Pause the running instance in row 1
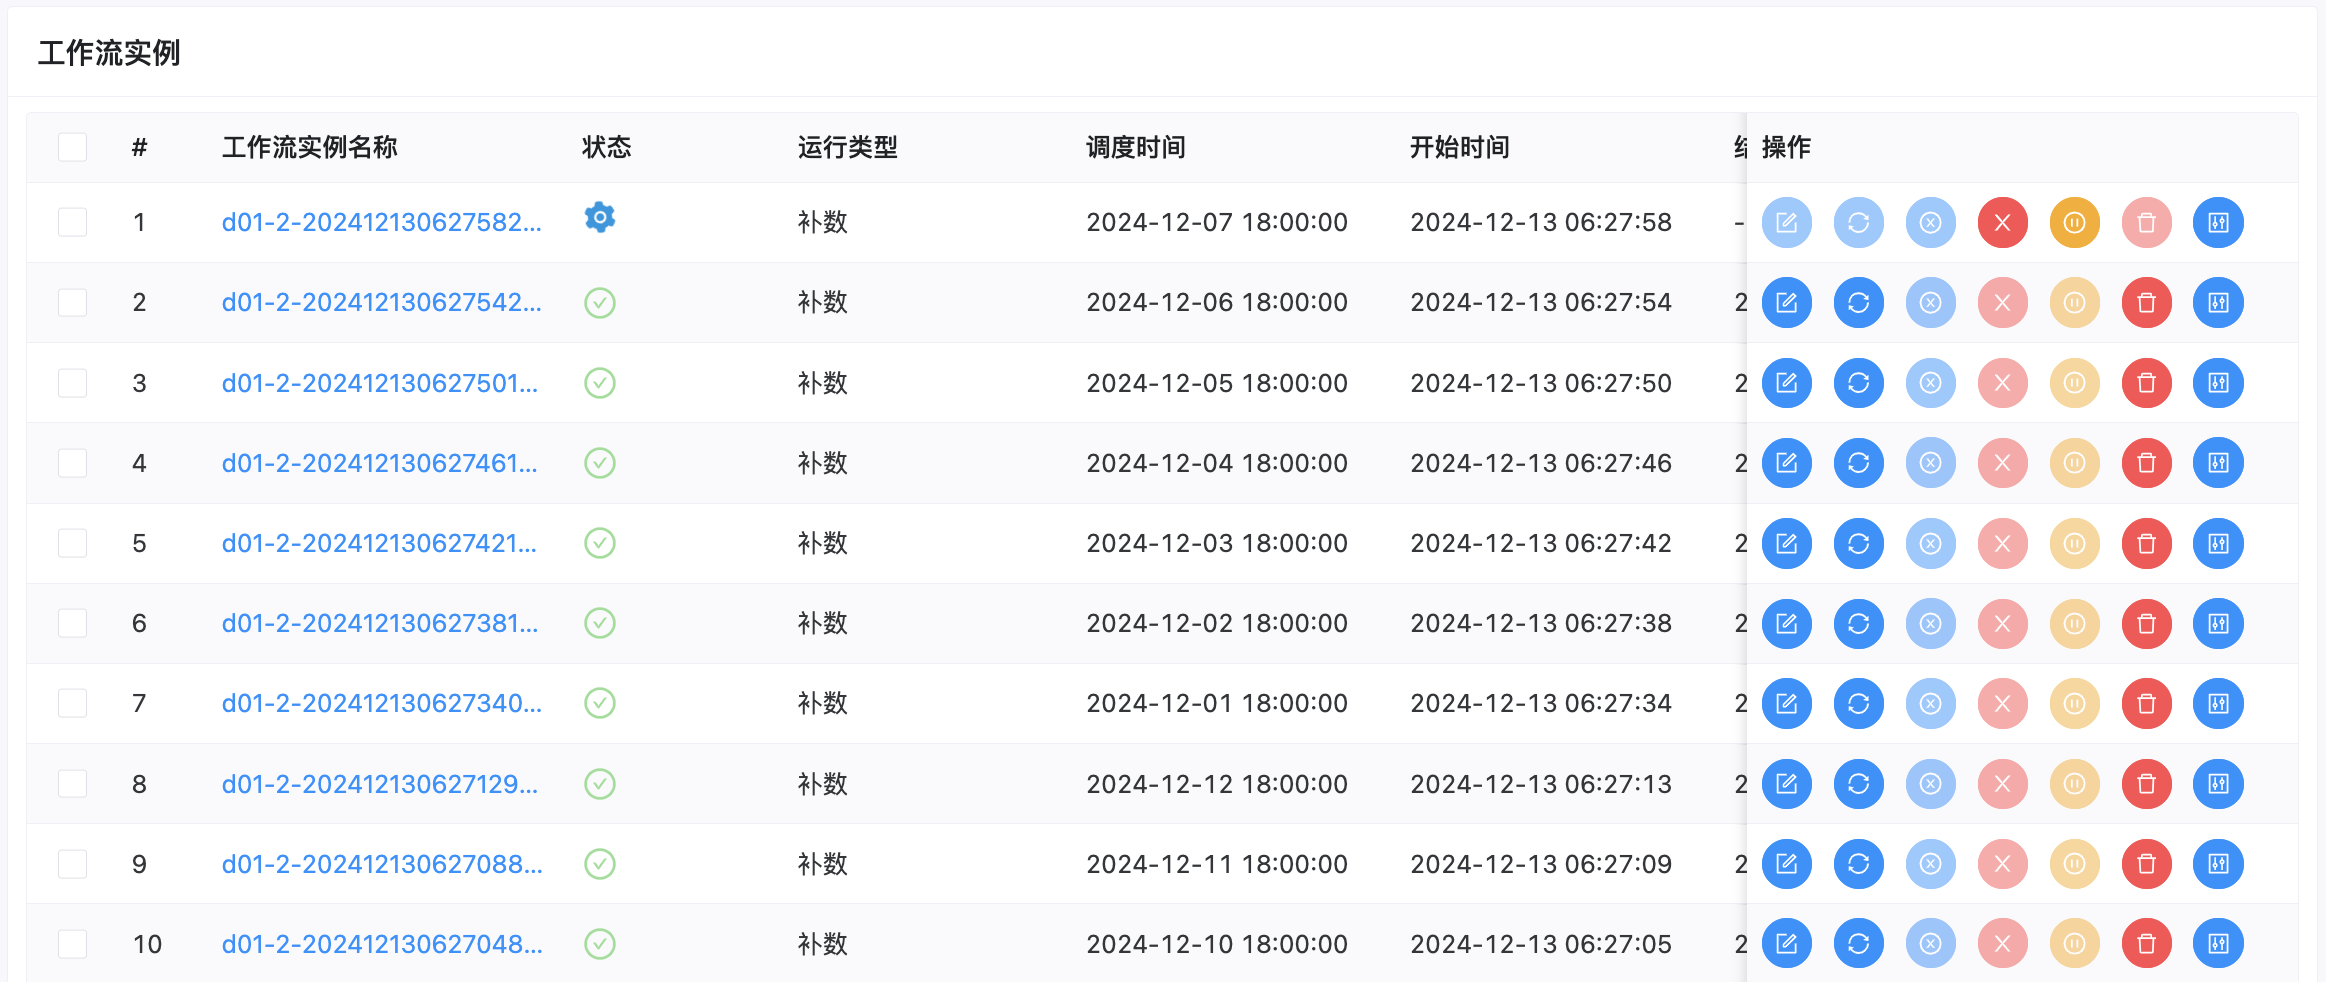Screen dimensions: 2326x982 click(x=2074, y=222)
